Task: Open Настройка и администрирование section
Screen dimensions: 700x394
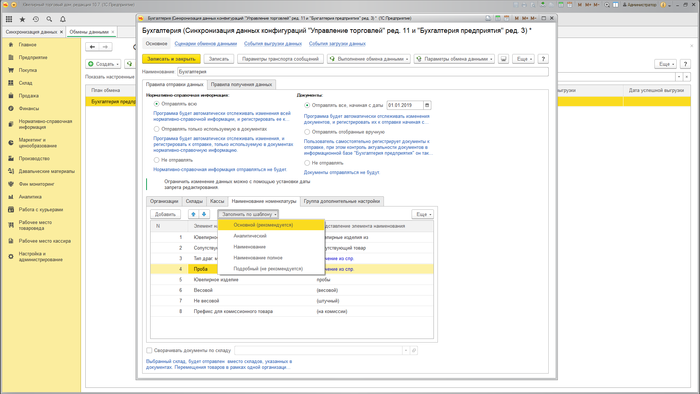Action: [40, 257]
